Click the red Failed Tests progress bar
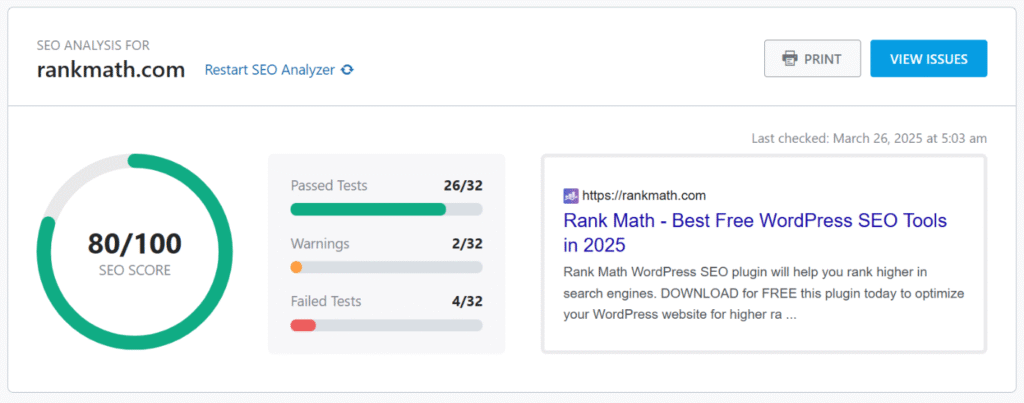This screenshot has width=1024, height=403. click(x=303, y=325)
